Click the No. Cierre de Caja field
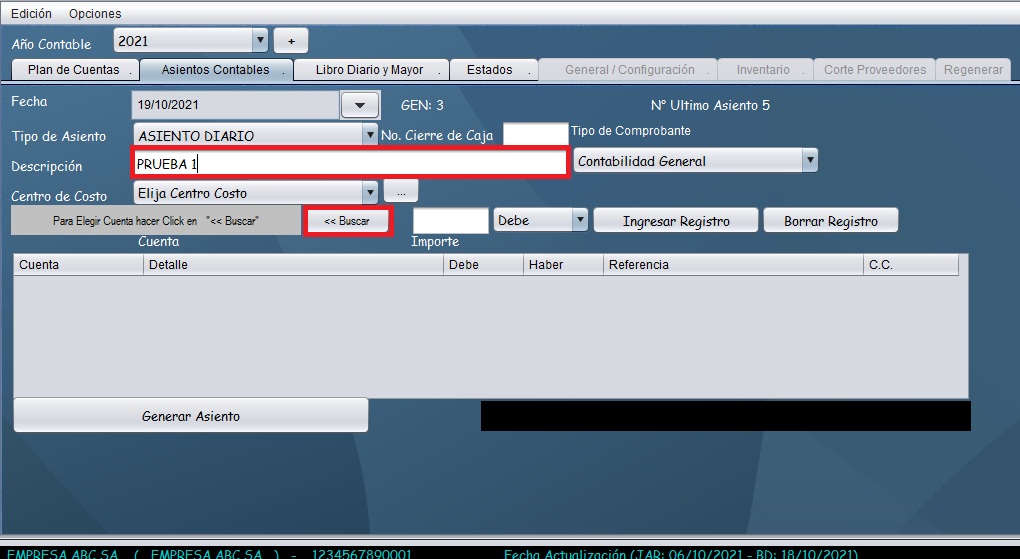The width and height of the screenshot is (1020, 559). 534,134
